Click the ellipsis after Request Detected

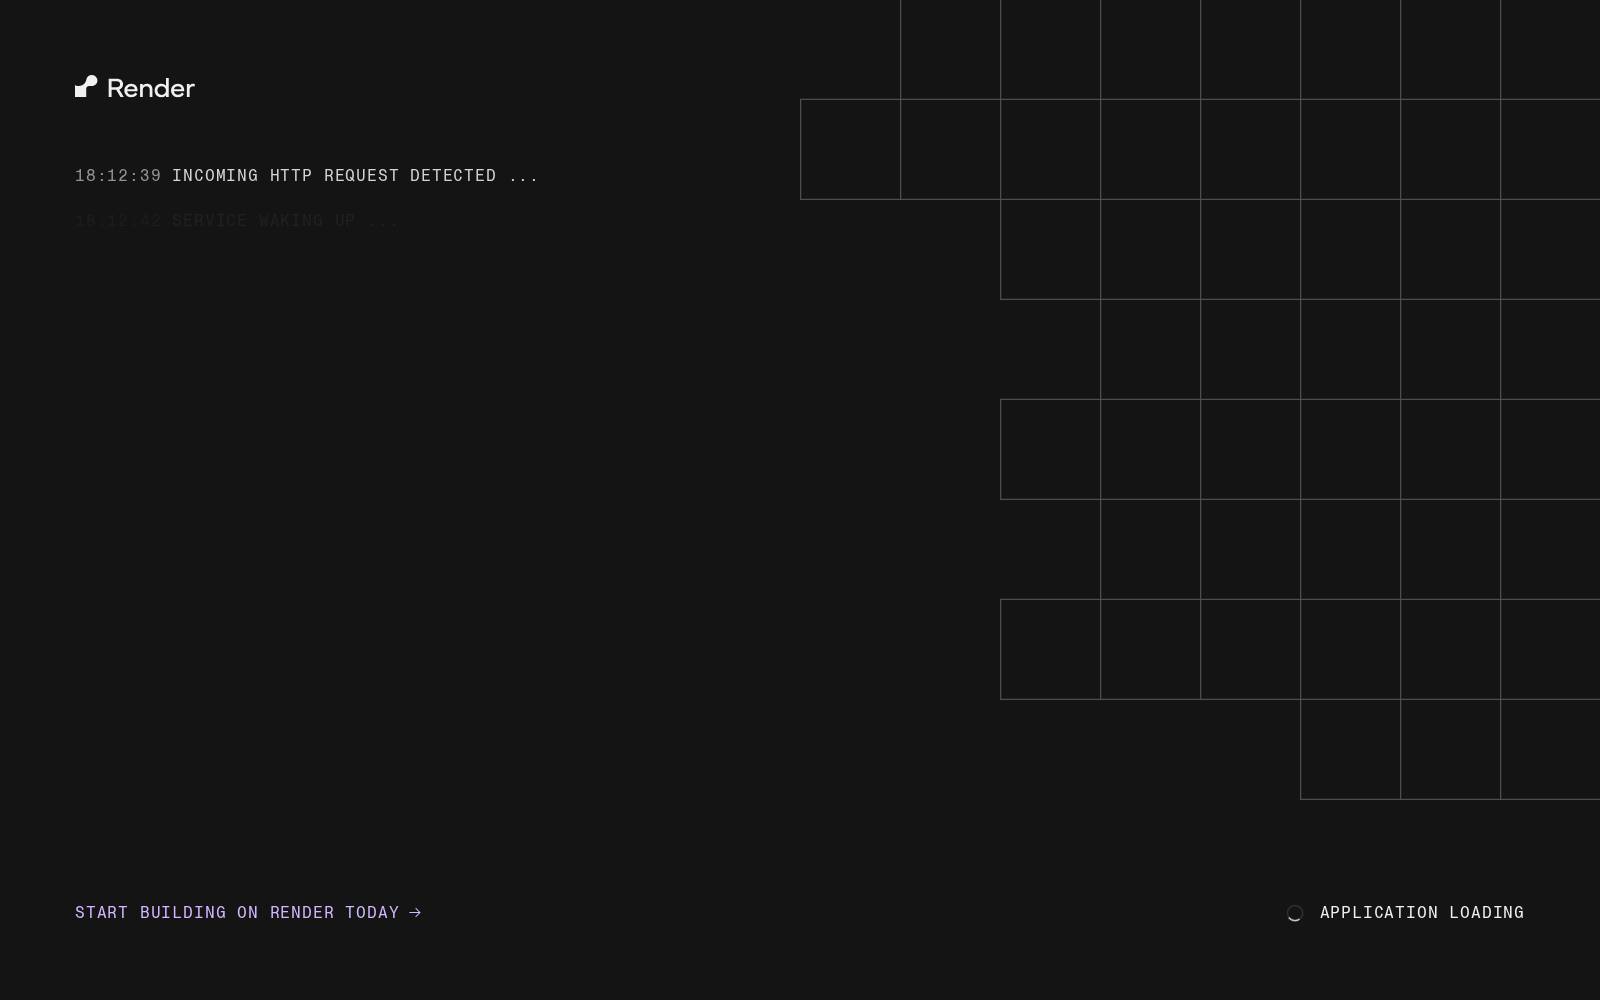tap(523, 175)
